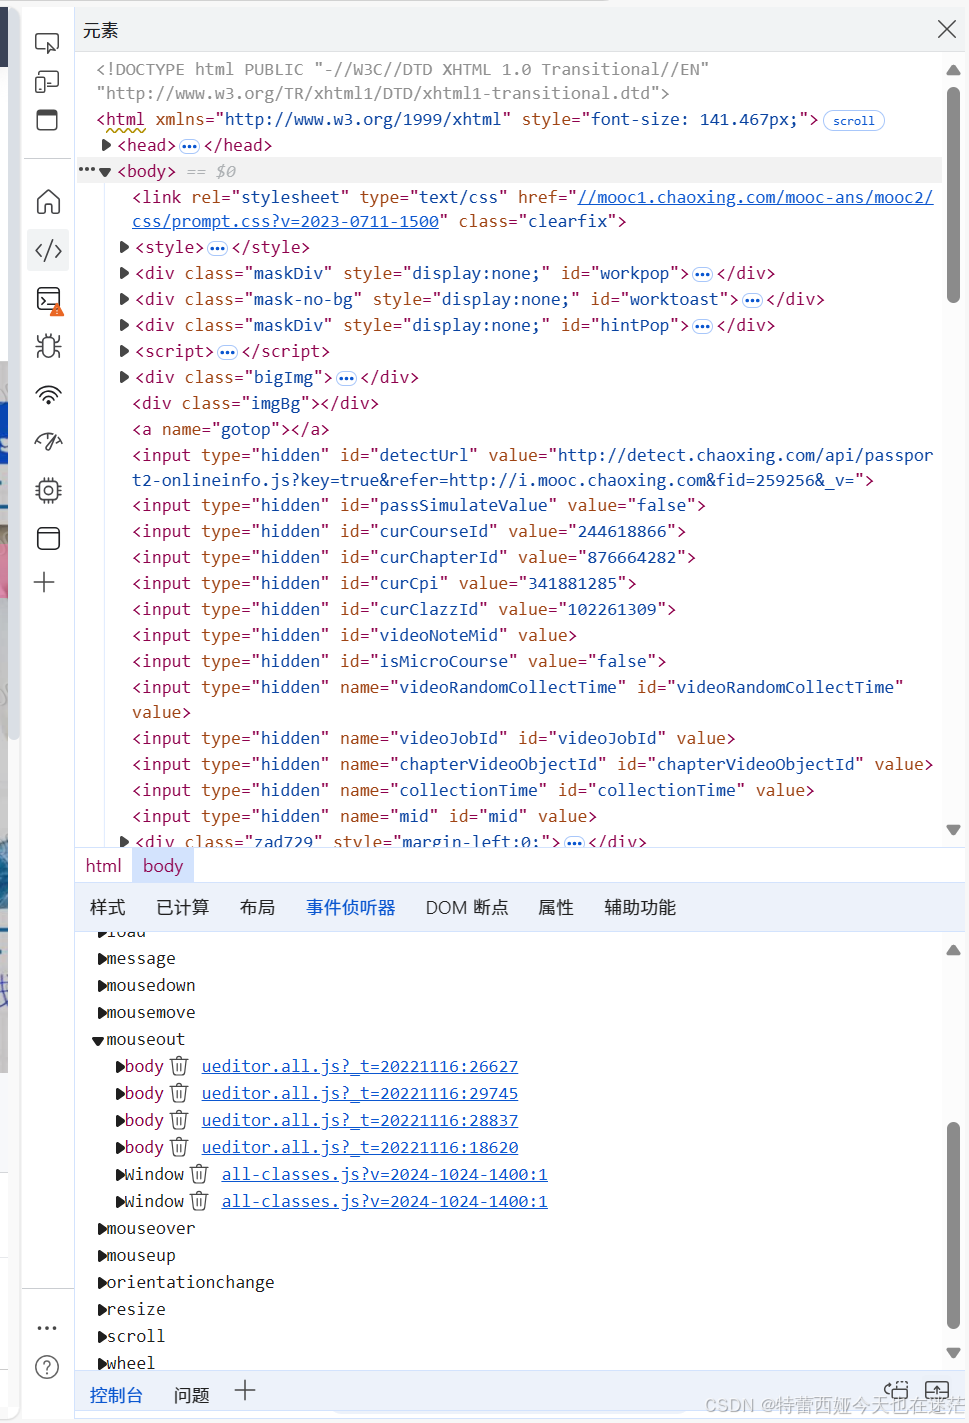Delete listener ueditor.all.js 26627 with trash icon

click(x=179, y=1066)
